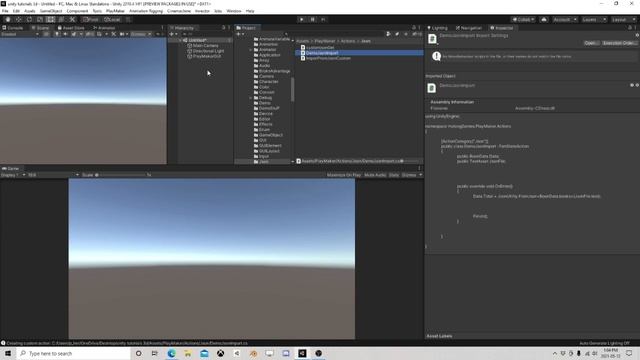
Task: Open the PlayMaker menu
Action: (115, 11)
